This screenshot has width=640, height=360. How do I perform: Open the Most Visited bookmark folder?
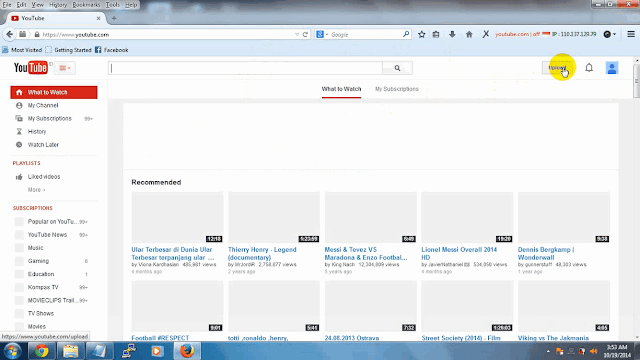point(22,50)
